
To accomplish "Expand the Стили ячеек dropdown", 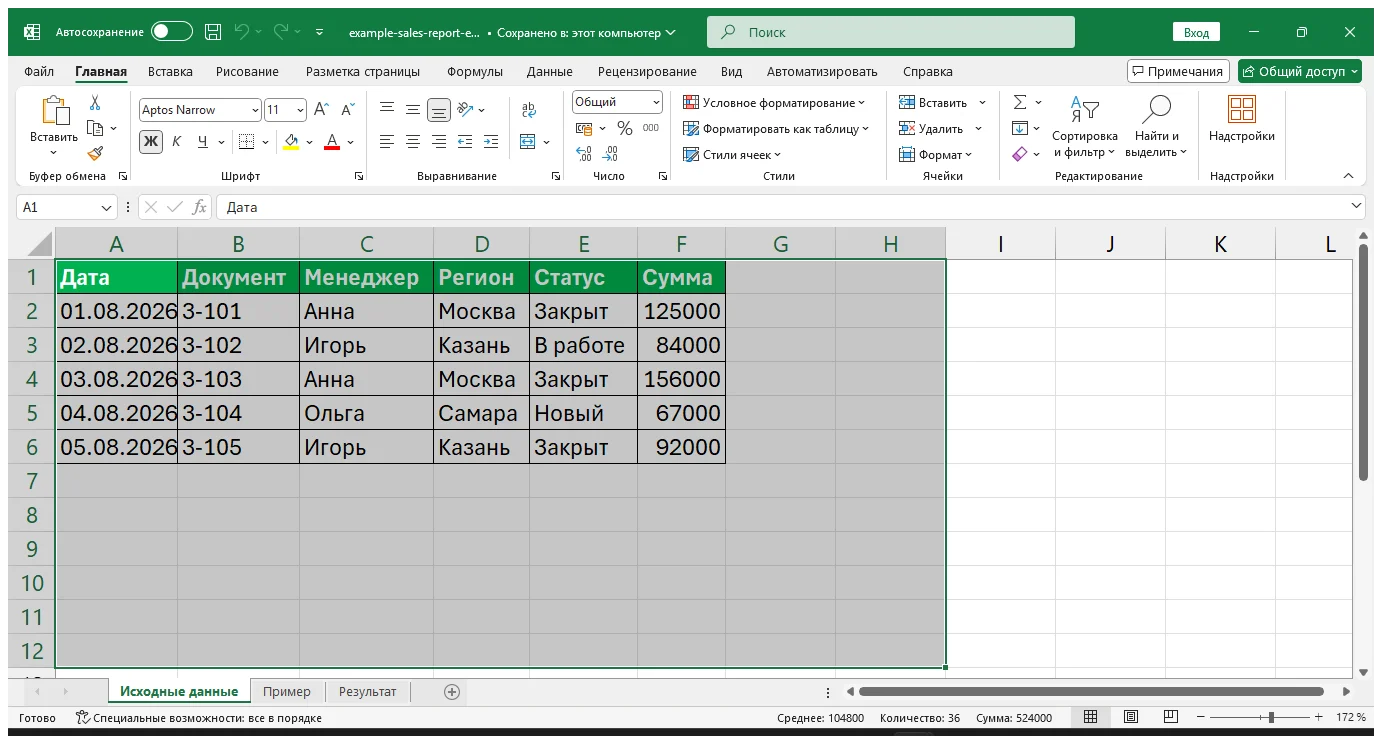I will (732, 155).
